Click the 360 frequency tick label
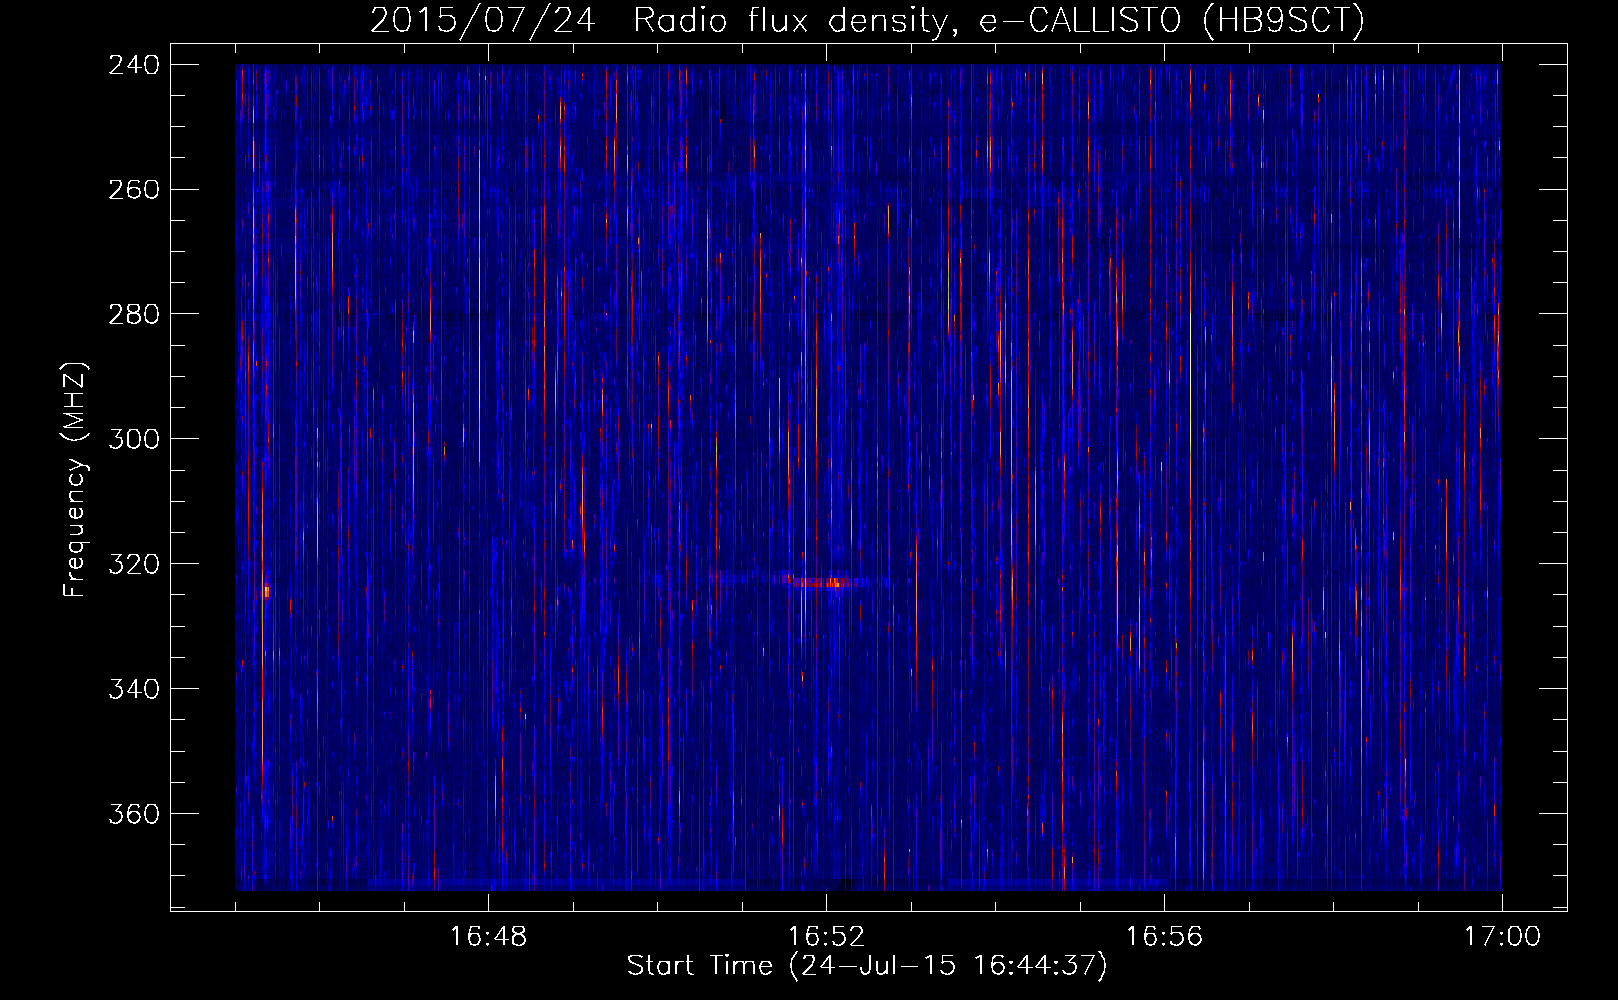Image resolution: width=1618 pixels, height=1000 pixels. (x=134, y=815)
